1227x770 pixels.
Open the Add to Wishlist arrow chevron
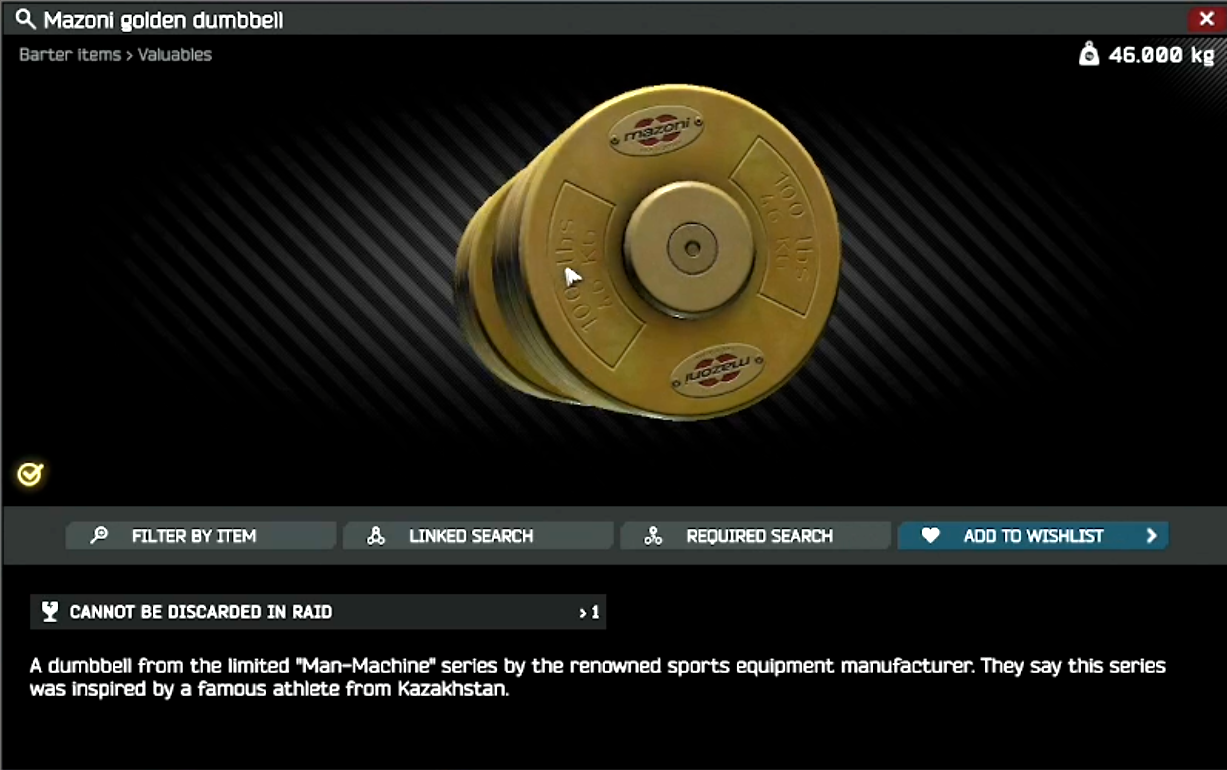coord(1151,536)
